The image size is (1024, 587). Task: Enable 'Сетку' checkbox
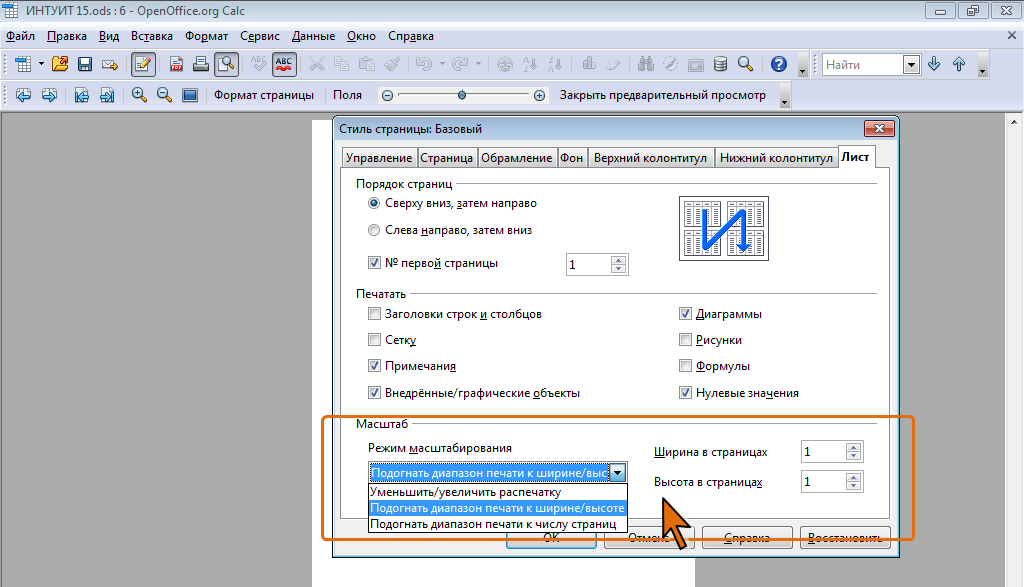pos(374,340)
